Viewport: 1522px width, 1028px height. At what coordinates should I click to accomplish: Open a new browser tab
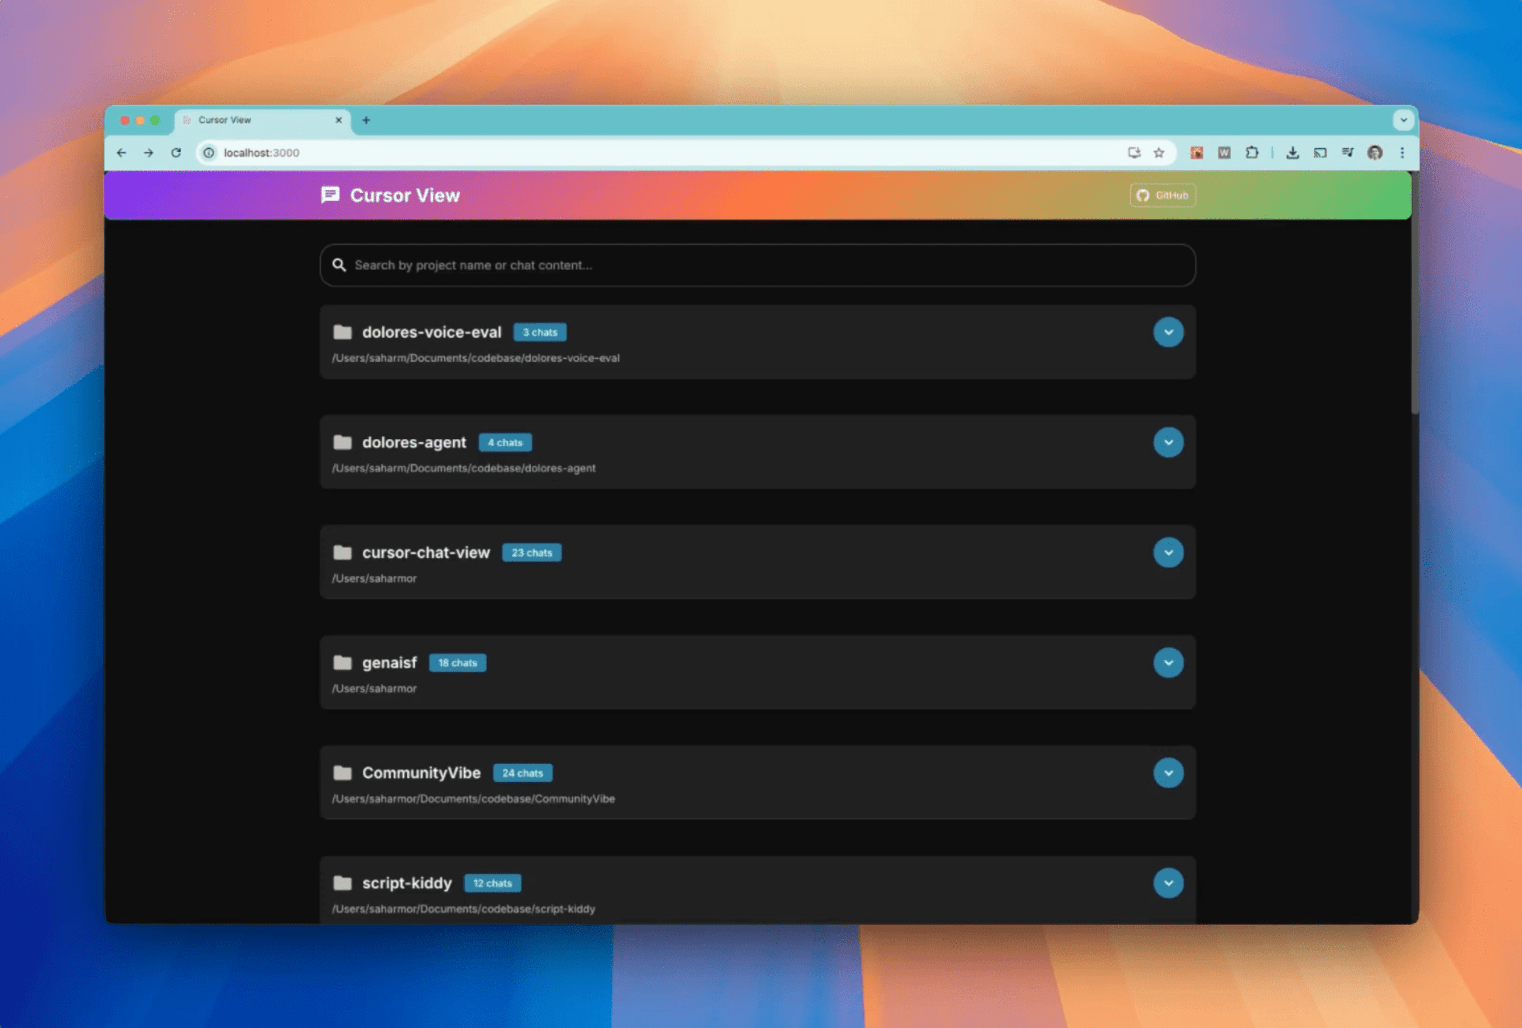366,120
